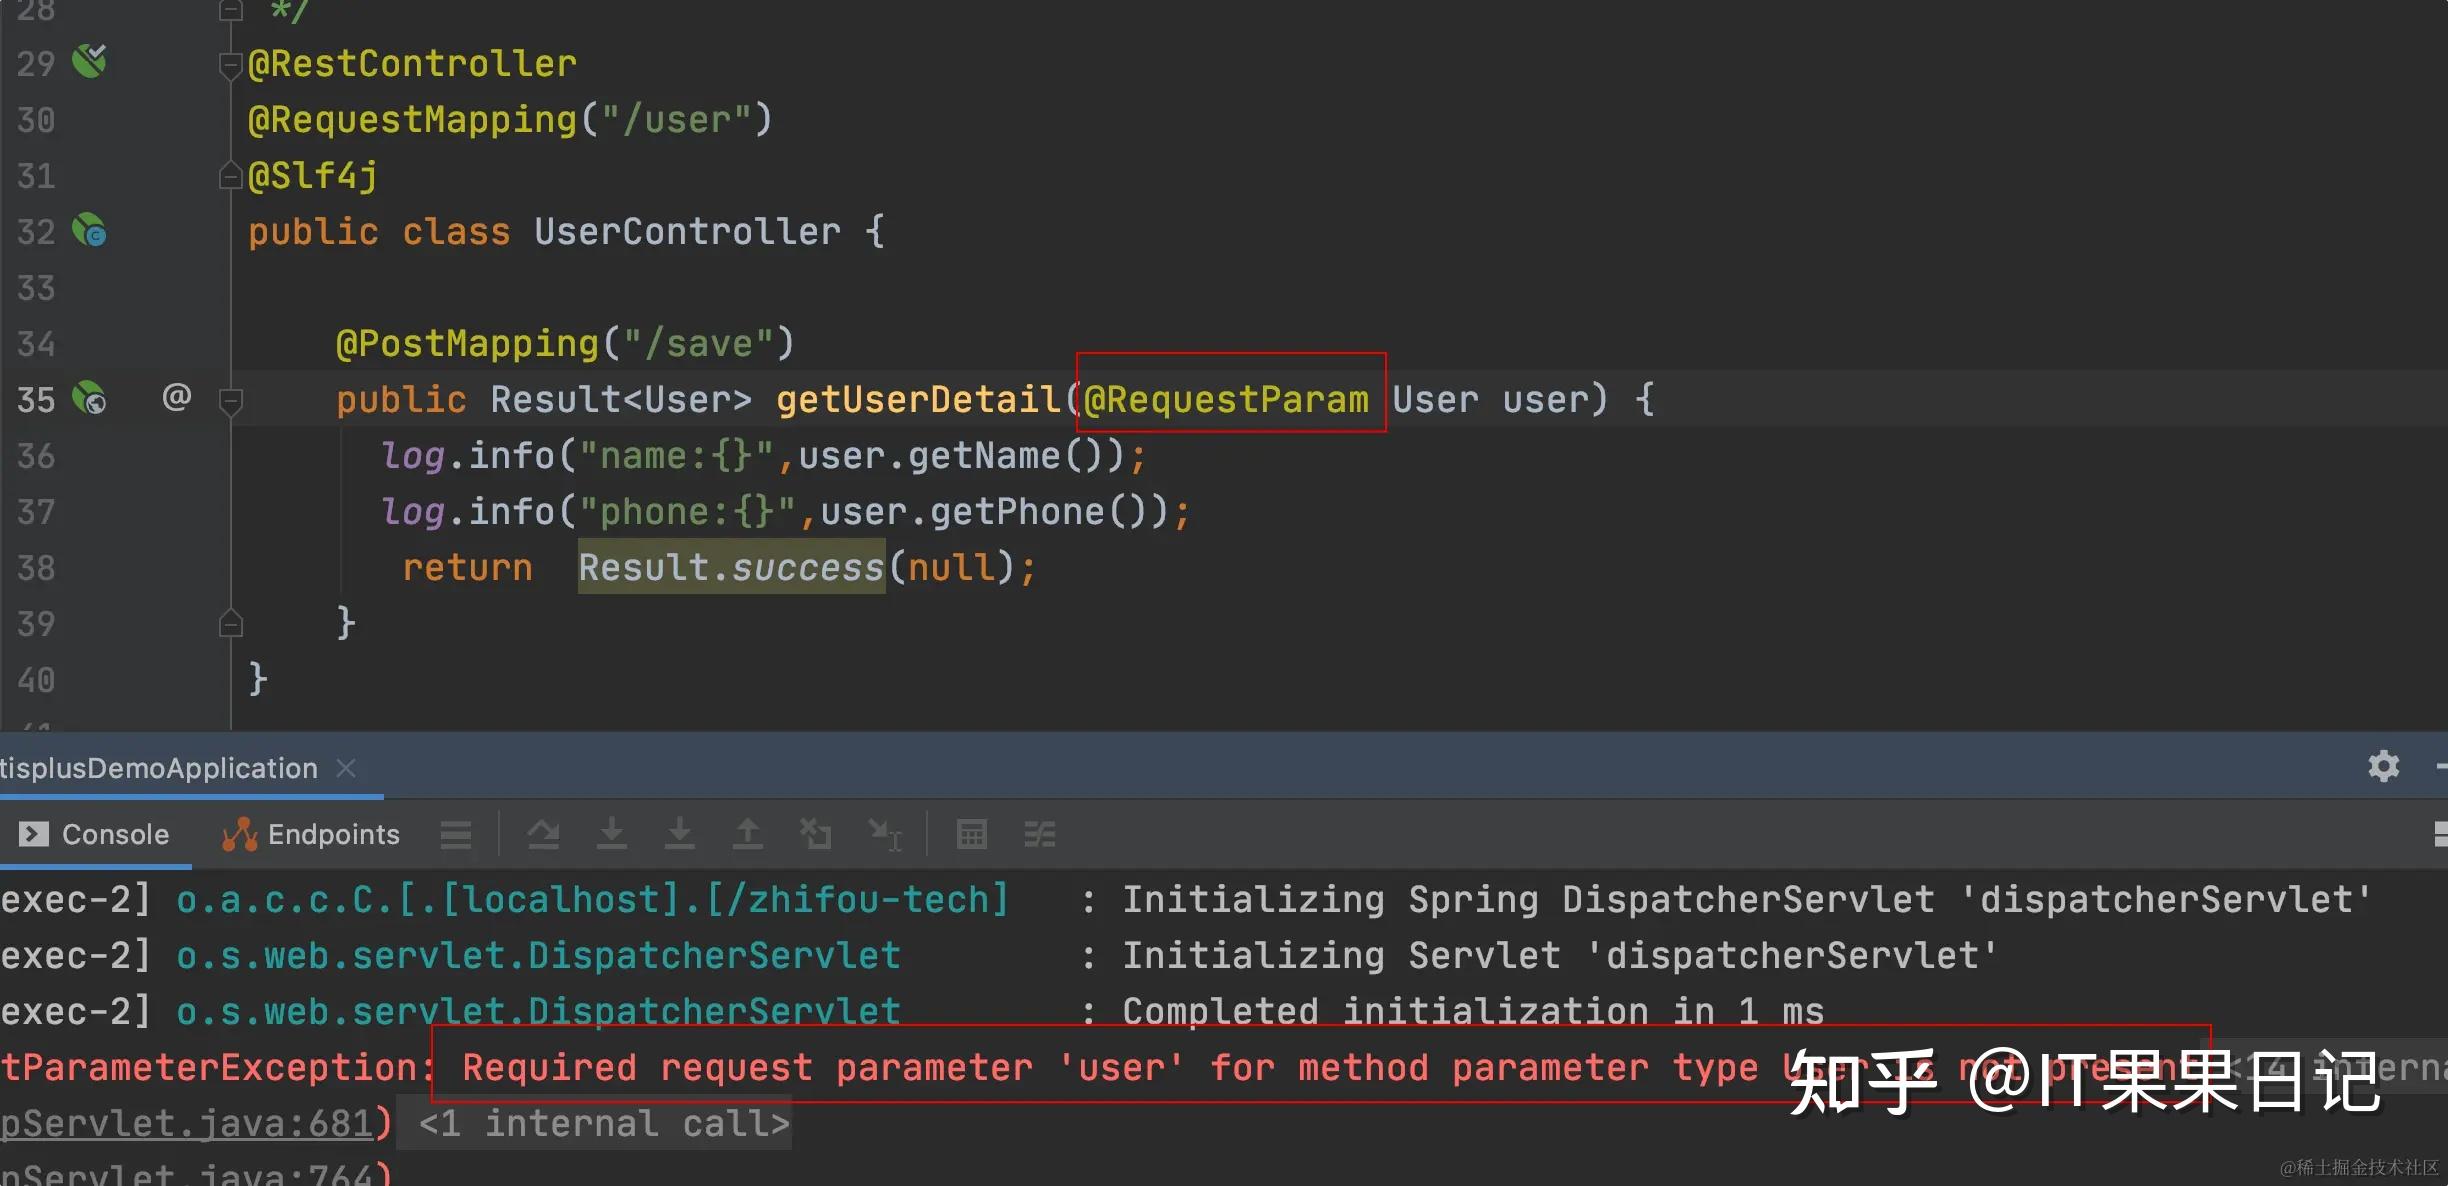This screenshot has height=1186, width=2448.
Task: Click line number 33 in the gutter
Action: [x=36, y=288]
